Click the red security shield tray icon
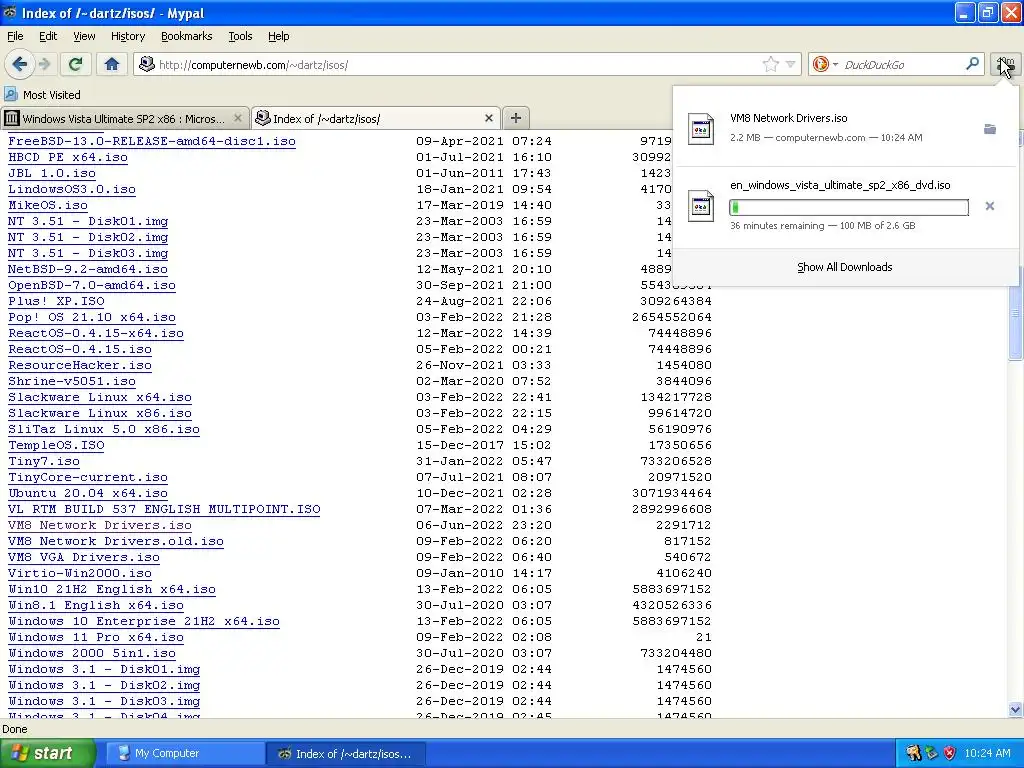 (x=950, y=753)
